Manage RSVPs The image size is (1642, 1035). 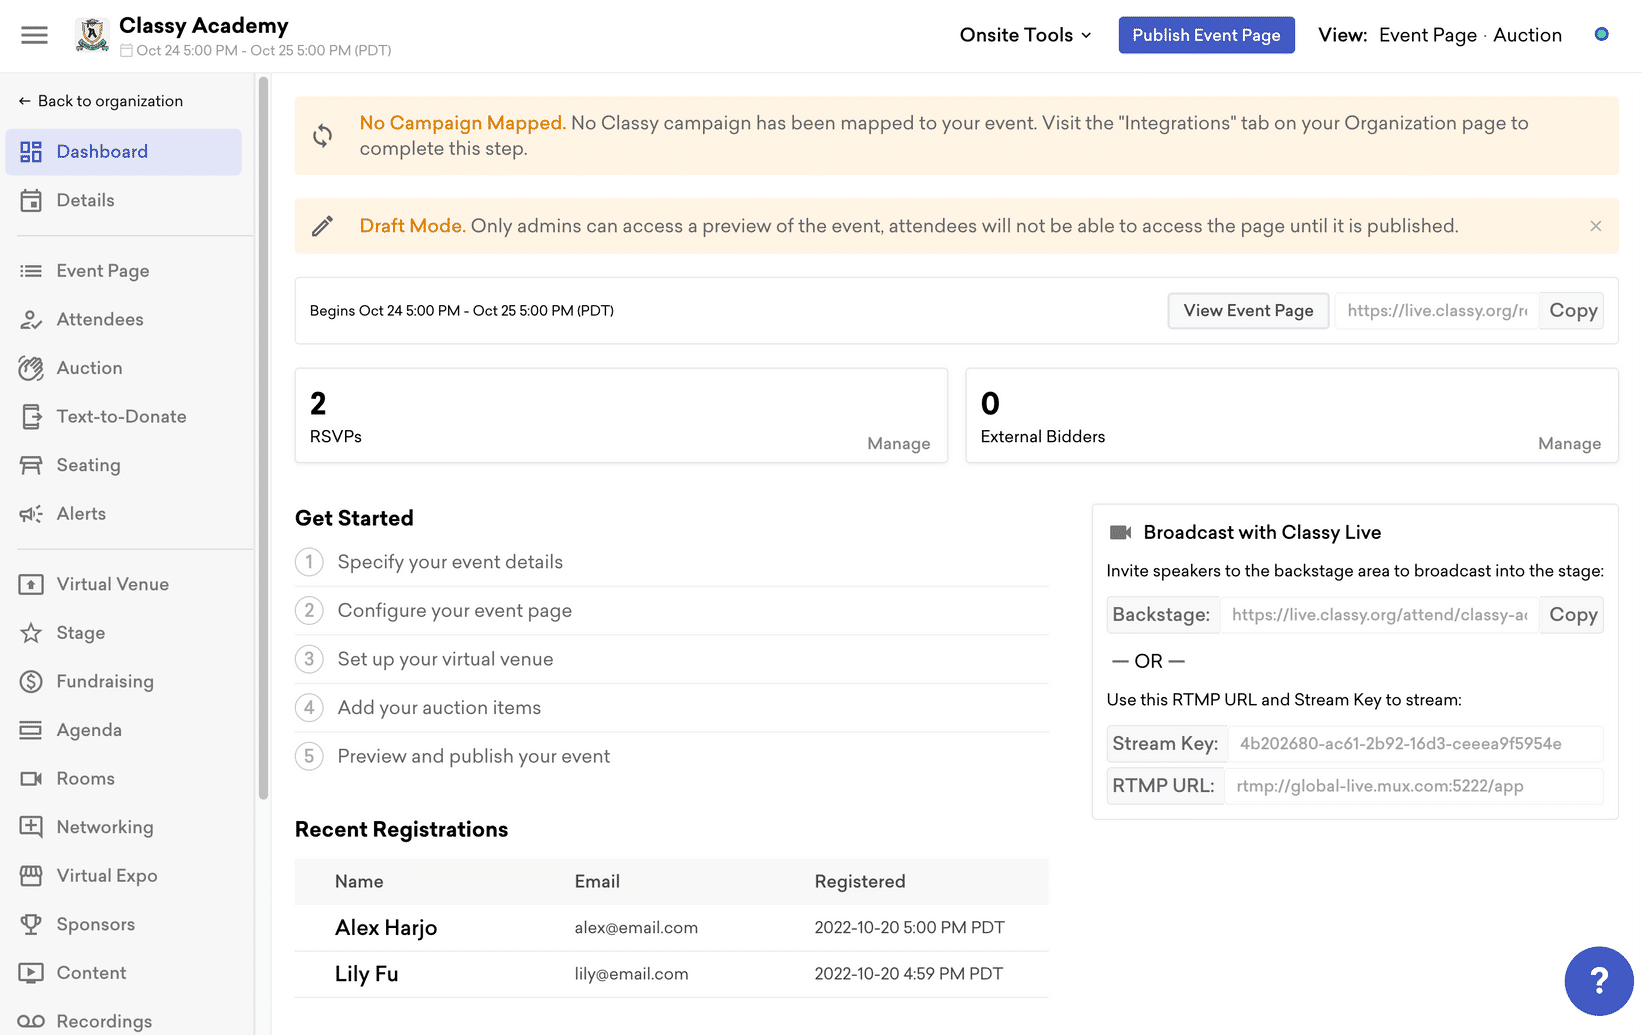click(x=898, y=444)
